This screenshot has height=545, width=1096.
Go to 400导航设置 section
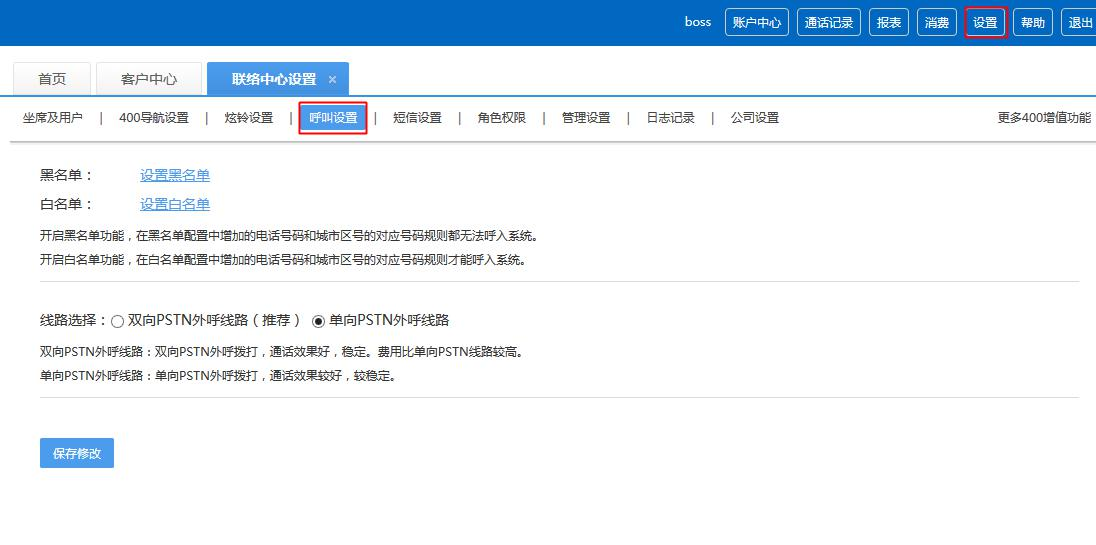click(x=154, y=118)
